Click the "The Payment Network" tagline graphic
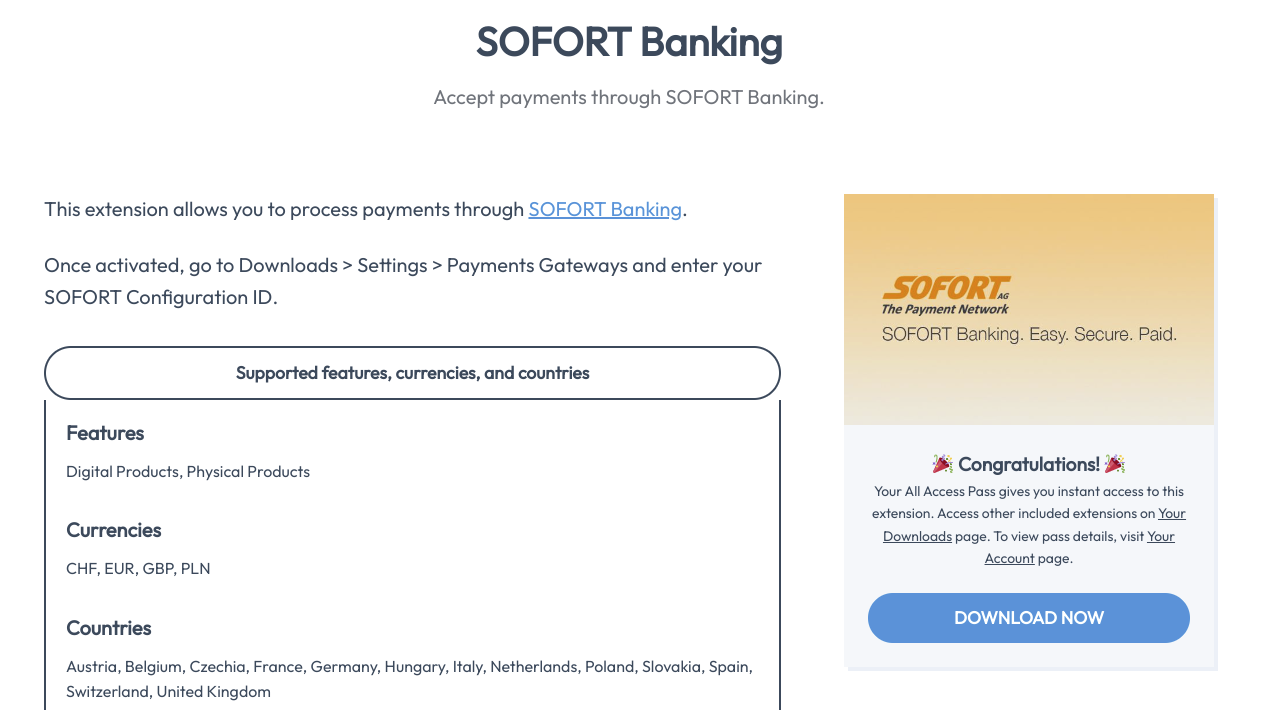The width and height of the screenshot is (1261, 710). (945, 309)
